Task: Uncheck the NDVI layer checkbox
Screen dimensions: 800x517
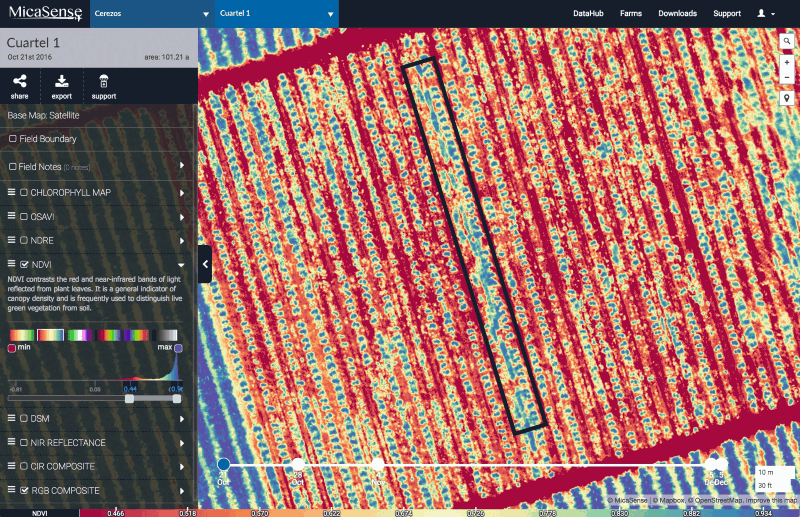Action: click(x=25, y=264)
